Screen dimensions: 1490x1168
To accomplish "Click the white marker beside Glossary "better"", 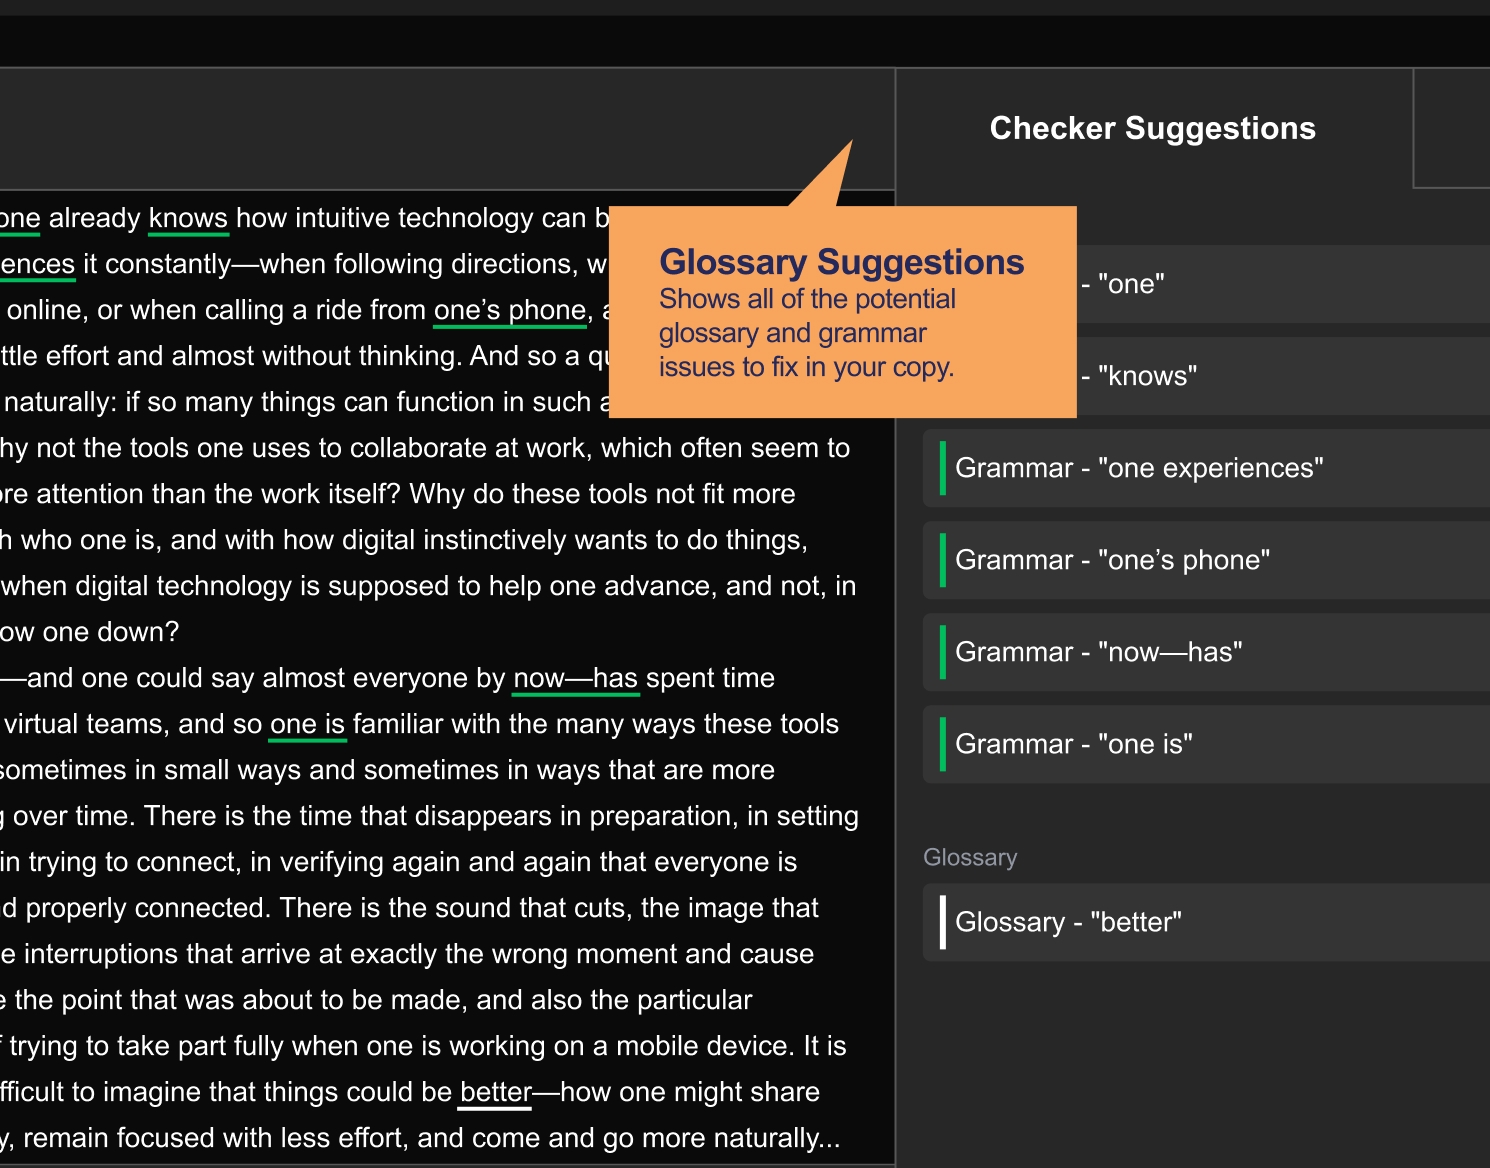I will pos(942,922).
